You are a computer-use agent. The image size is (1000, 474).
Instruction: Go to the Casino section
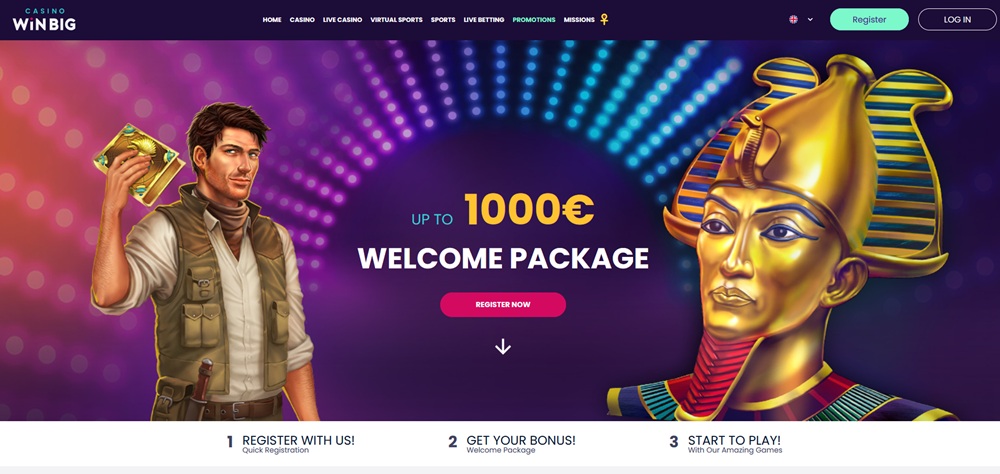tap(302, 20)
